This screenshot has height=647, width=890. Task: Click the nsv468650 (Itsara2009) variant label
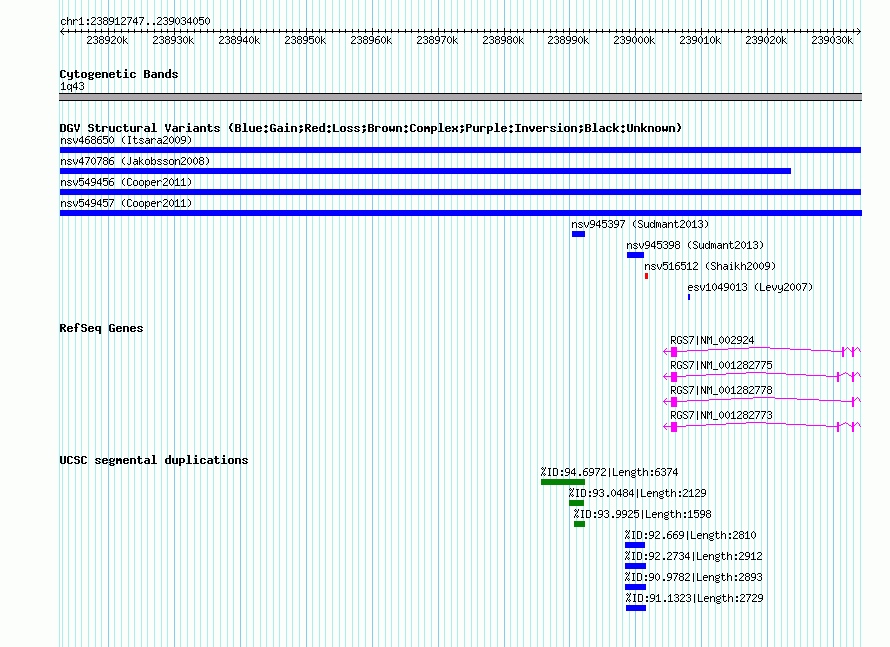pos(126,140)
